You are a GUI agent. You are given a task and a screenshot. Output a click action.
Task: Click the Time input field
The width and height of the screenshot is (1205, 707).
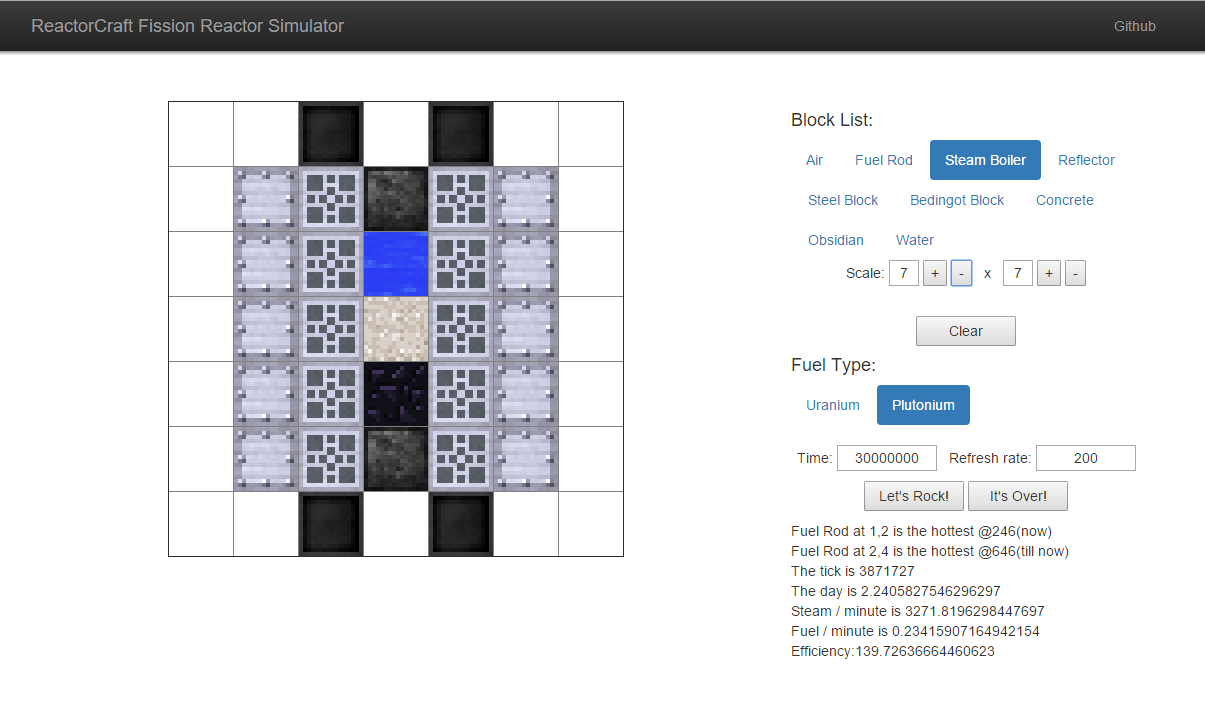pyautogui.click(x=887, y=458)
